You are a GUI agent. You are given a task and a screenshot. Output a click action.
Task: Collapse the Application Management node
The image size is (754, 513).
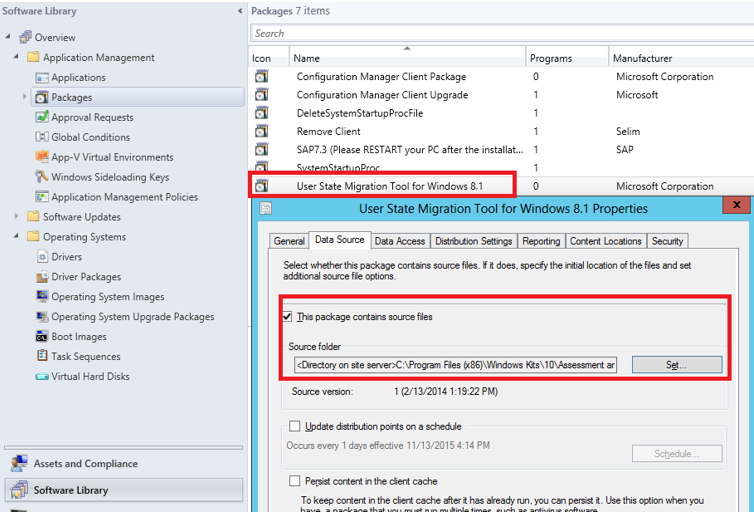(16, 56)
